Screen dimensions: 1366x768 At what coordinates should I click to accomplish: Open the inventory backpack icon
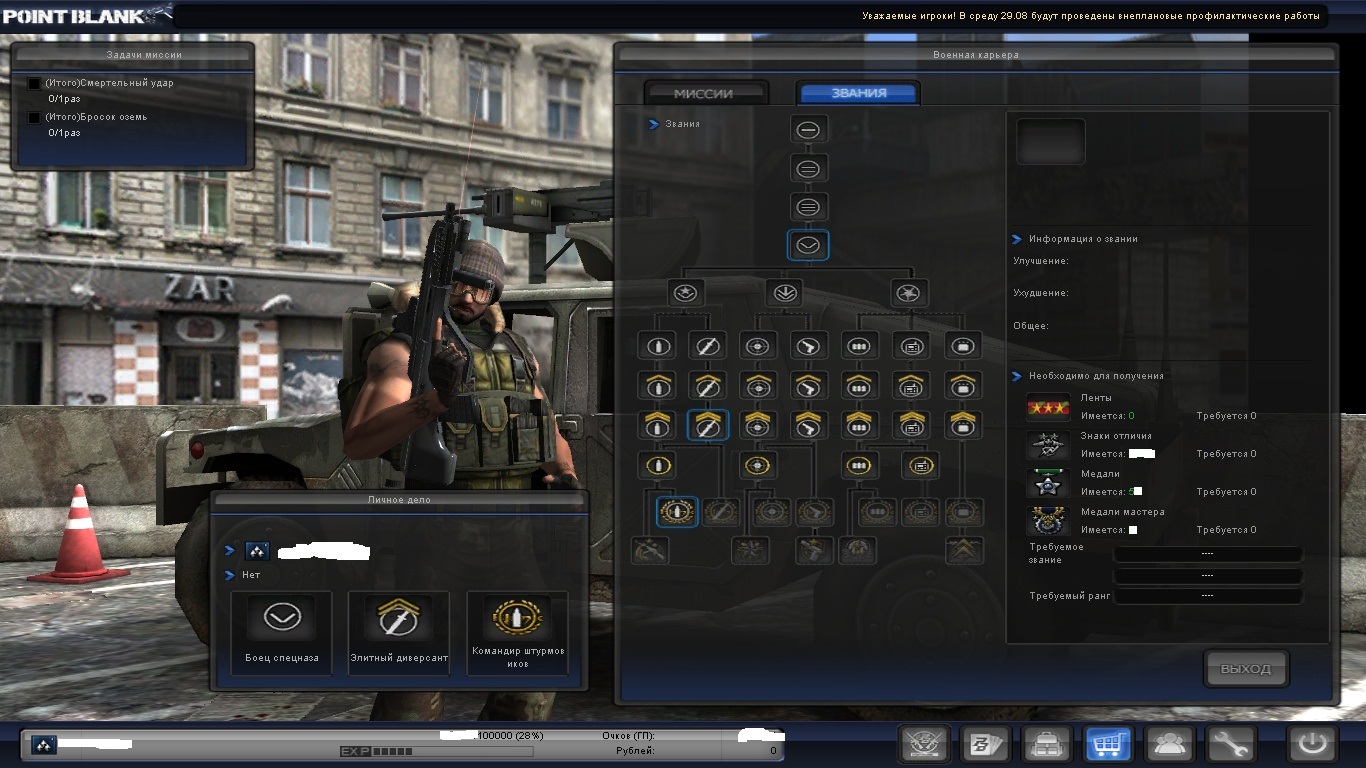1046,744
